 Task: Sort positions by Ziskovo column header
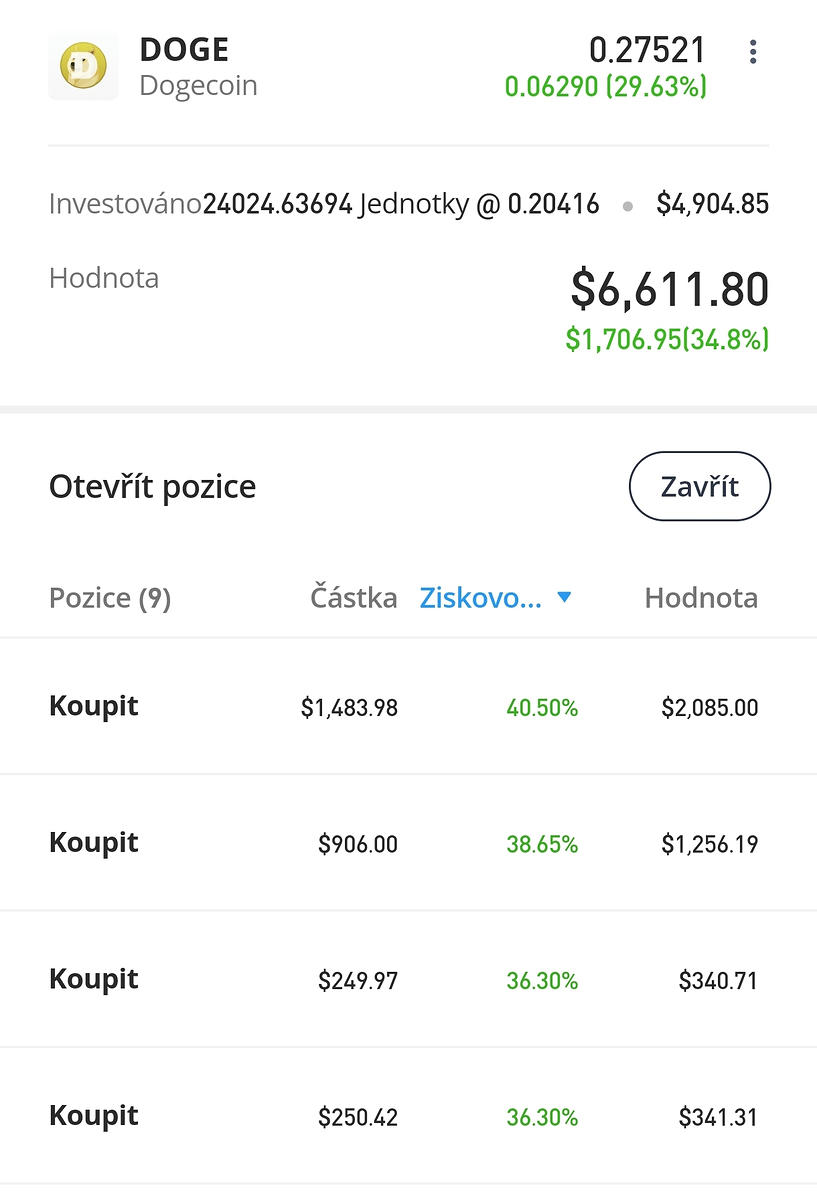(x=480, y=598)
